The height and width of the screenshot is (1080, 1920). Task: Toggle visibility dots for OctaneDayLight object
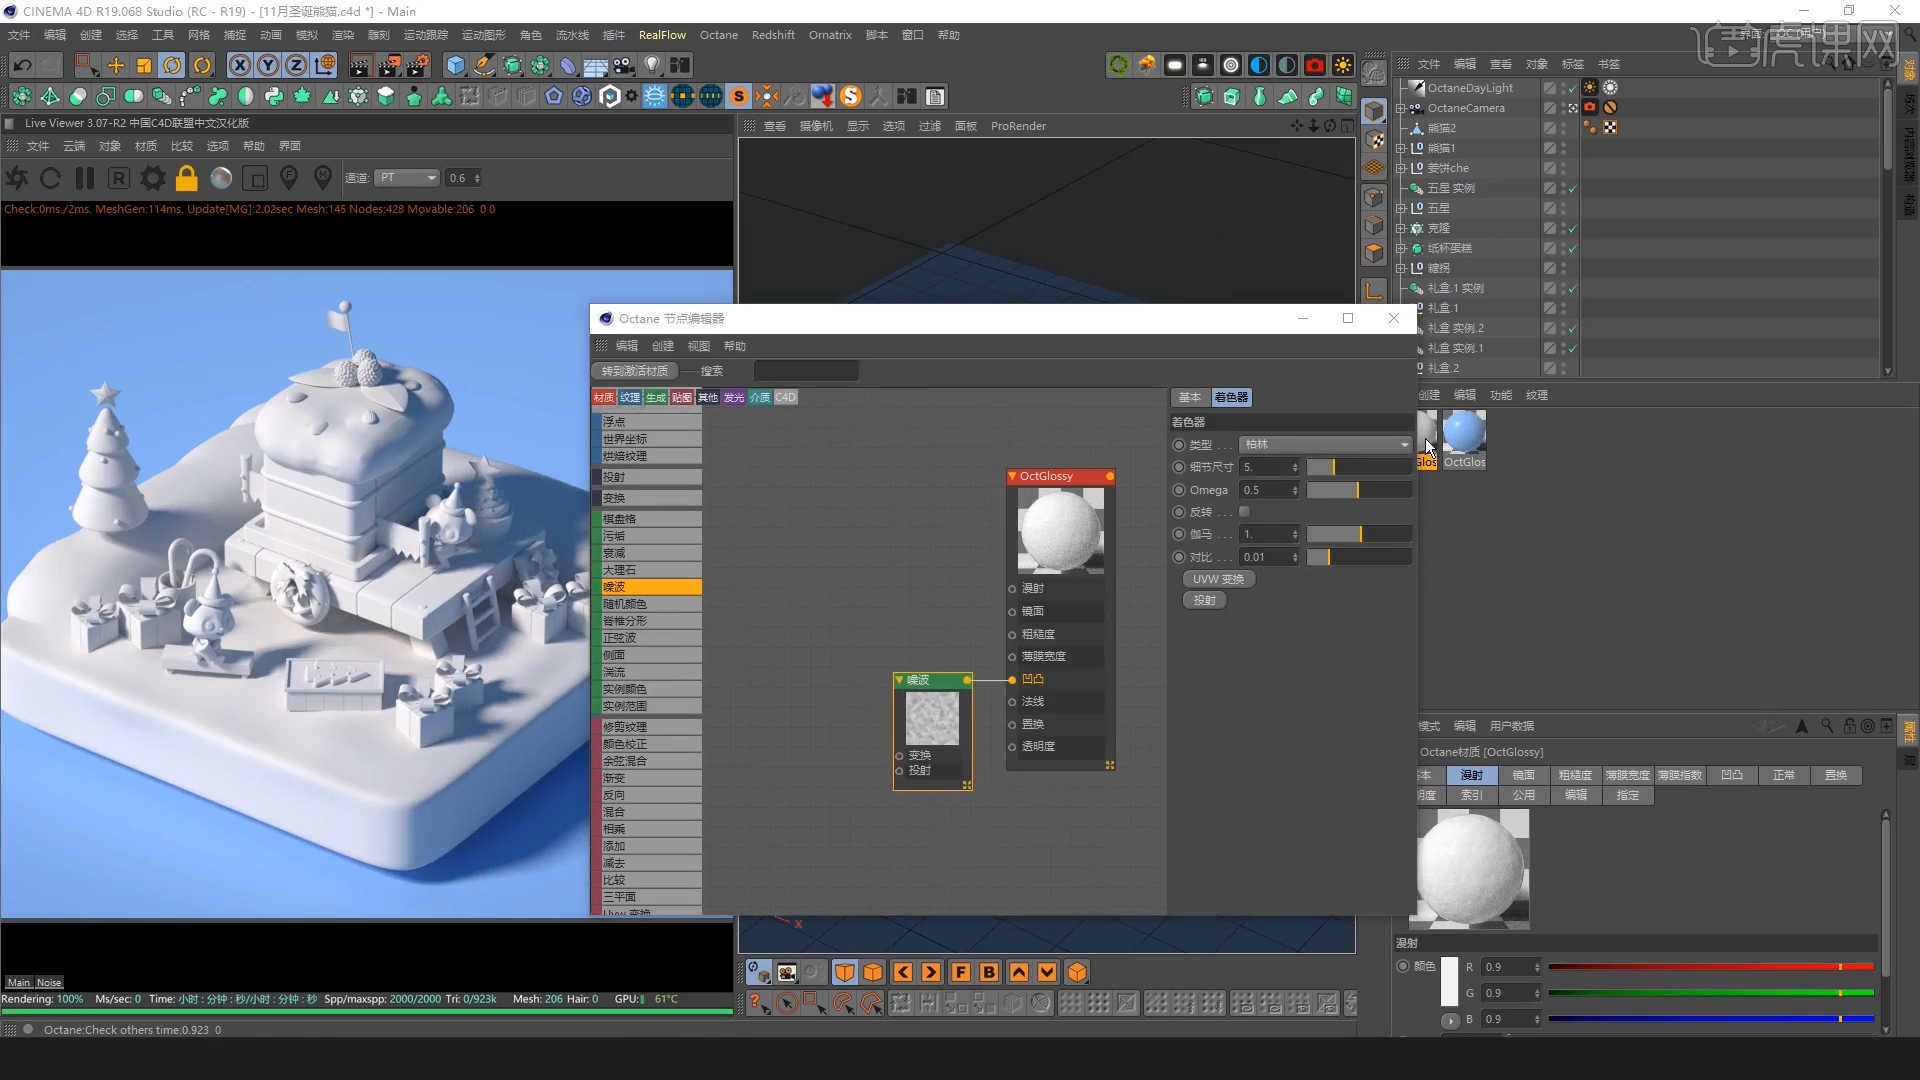[1563, 88]
